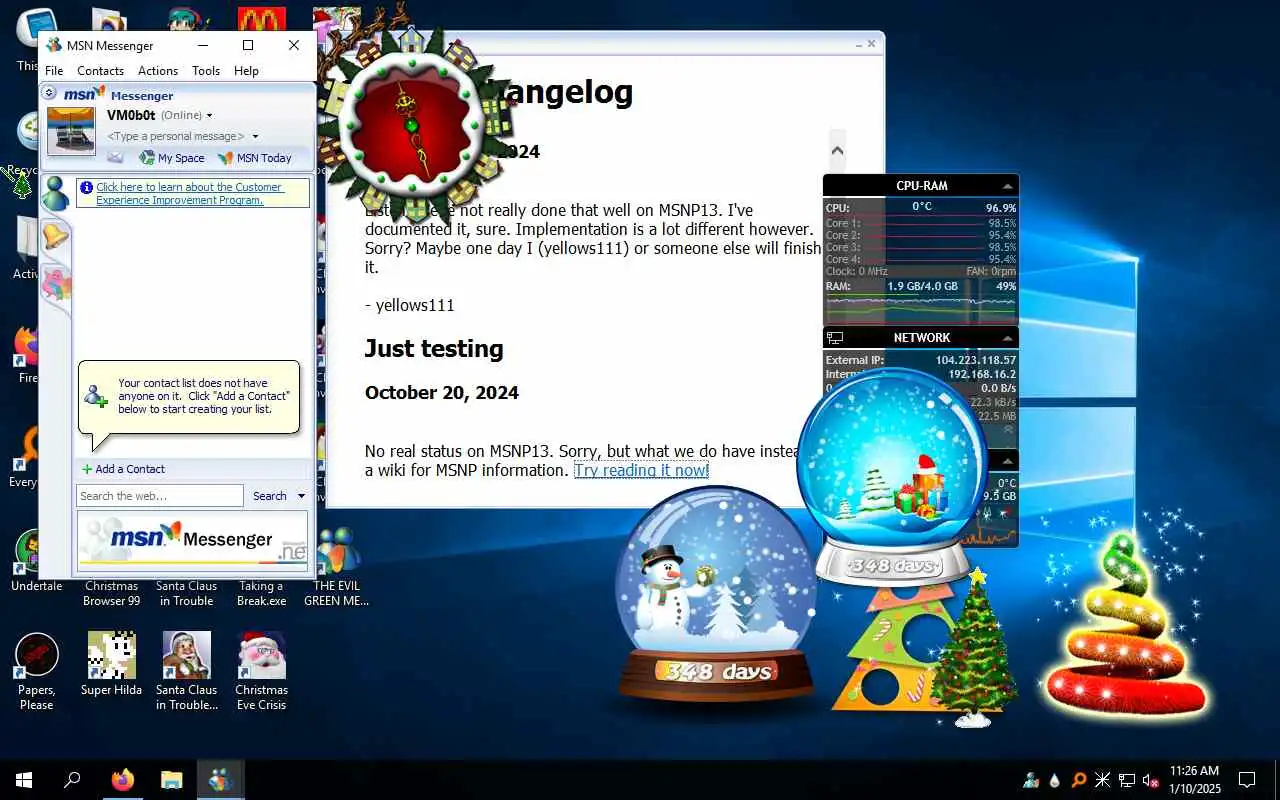Collapse the CPU-RAM gadget section
The image size is (1280, 800).
pyautogui.click(x=1008, y=186)
